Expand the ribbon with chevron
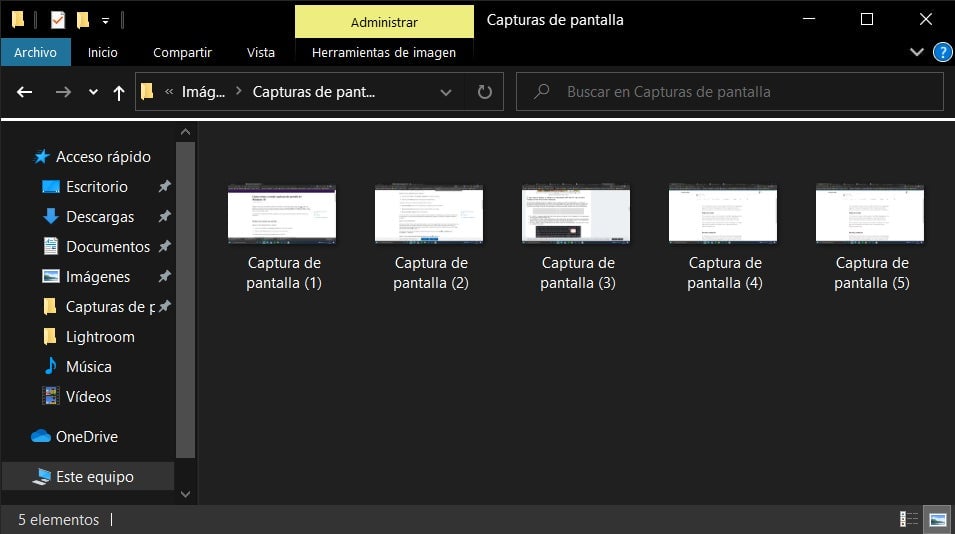Image resolution: width=955 pixels, height=534 pixels. [917, 52]
